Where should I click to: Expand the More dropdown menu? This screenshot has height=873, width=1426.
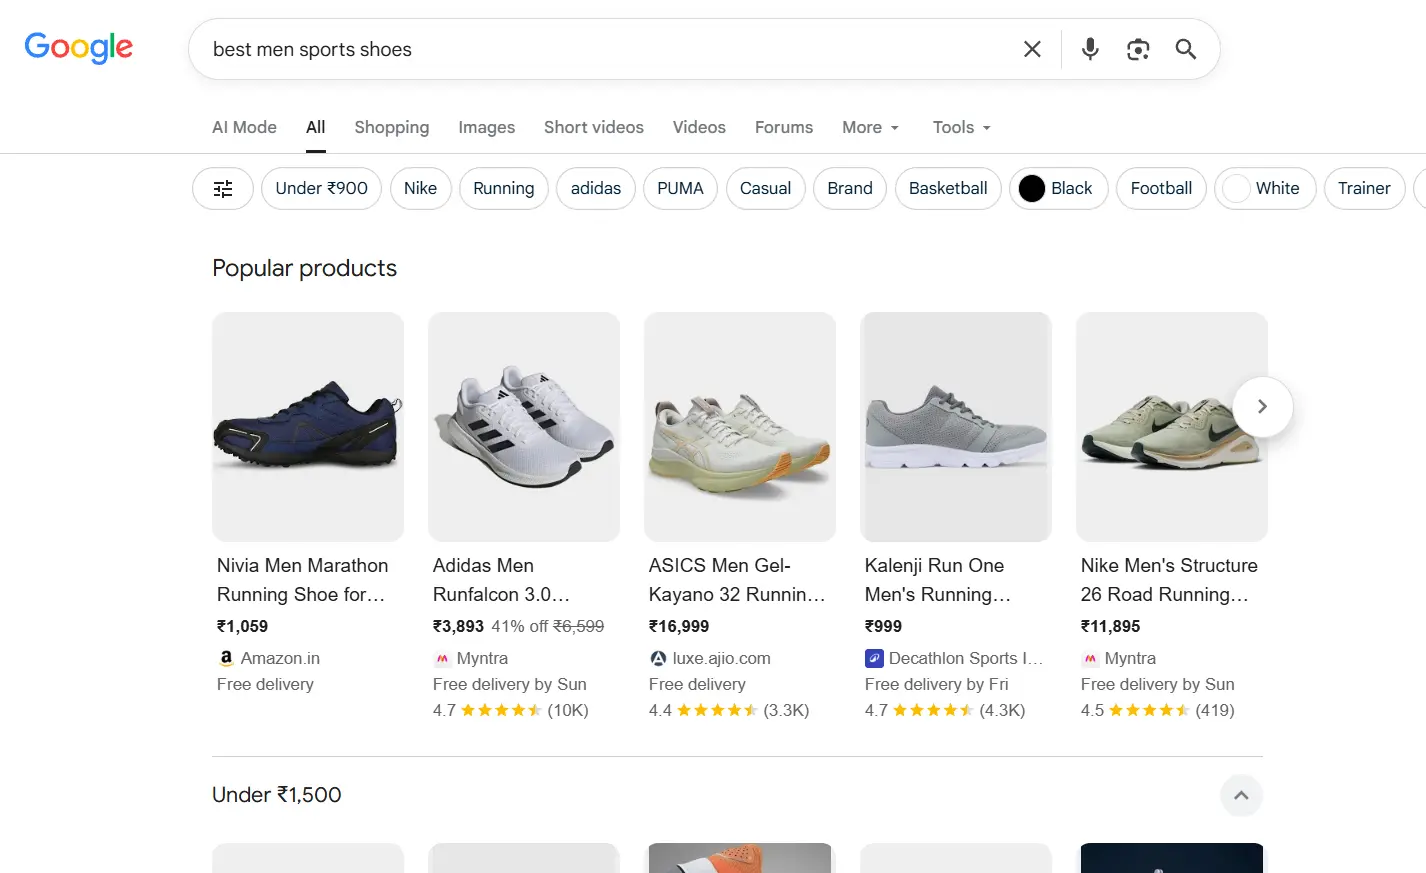[x=871, y=127]
